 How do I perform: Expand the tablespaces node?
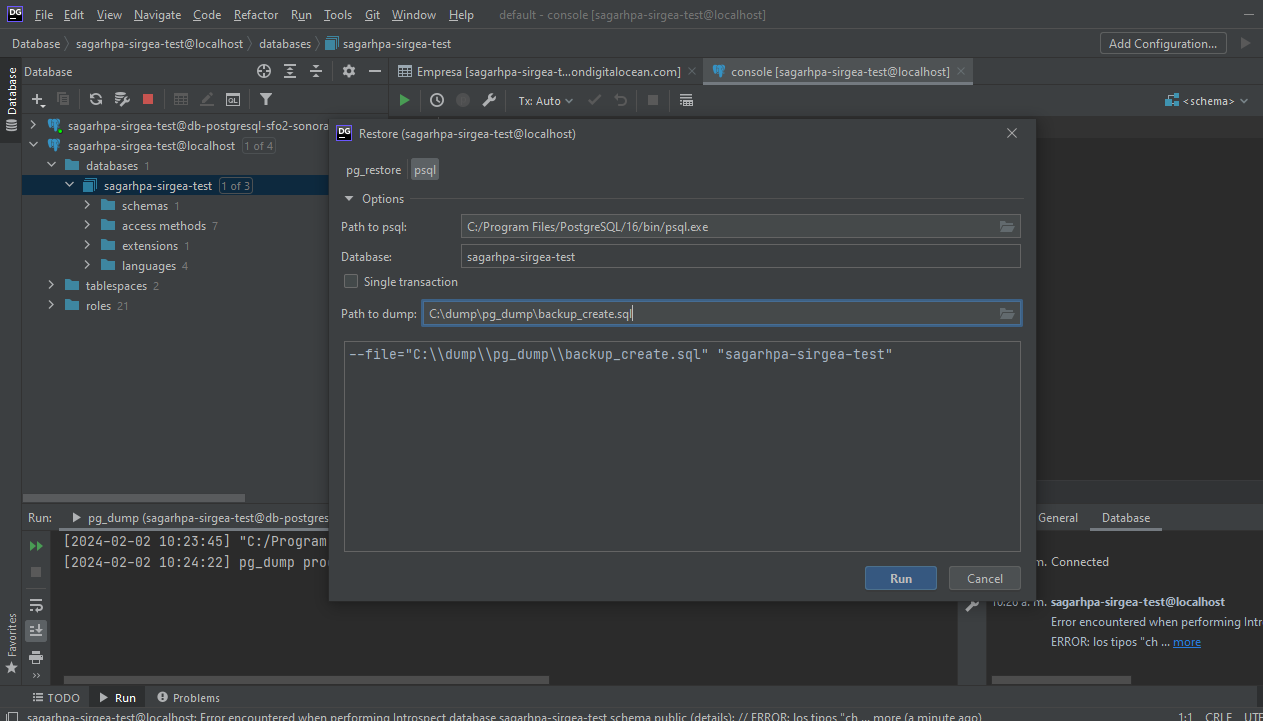pyautogui.click(x=51, y=286)
